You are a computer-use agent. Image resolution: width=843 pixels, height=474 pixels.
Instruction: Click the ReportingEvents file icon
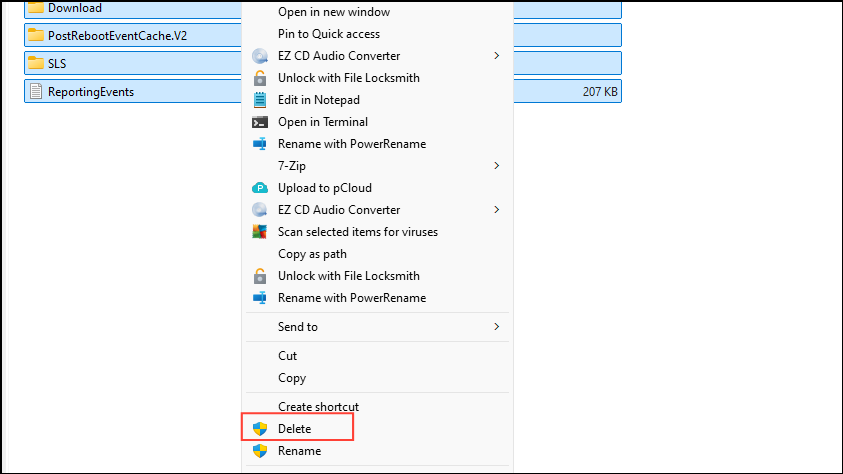pyautogui.click(x=35, y=92)
